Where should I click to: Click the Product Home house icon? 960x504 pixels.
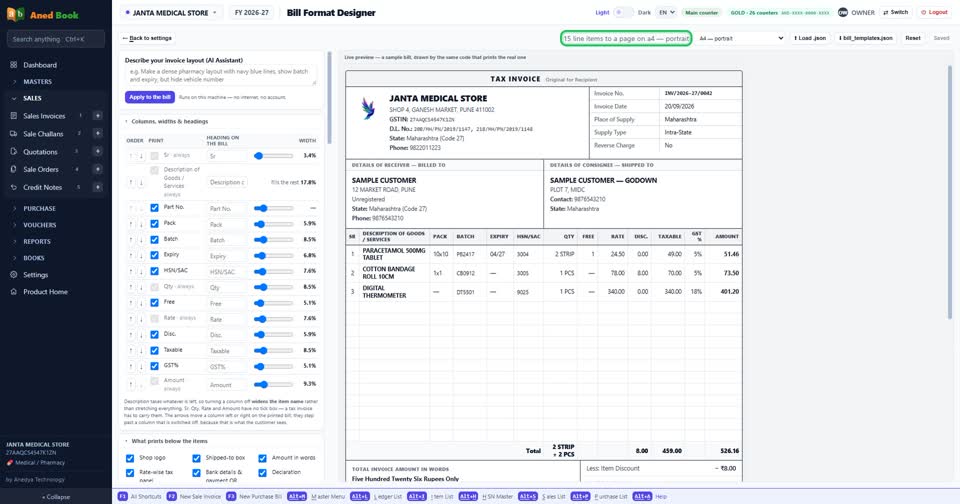click(x=13, y=292)
